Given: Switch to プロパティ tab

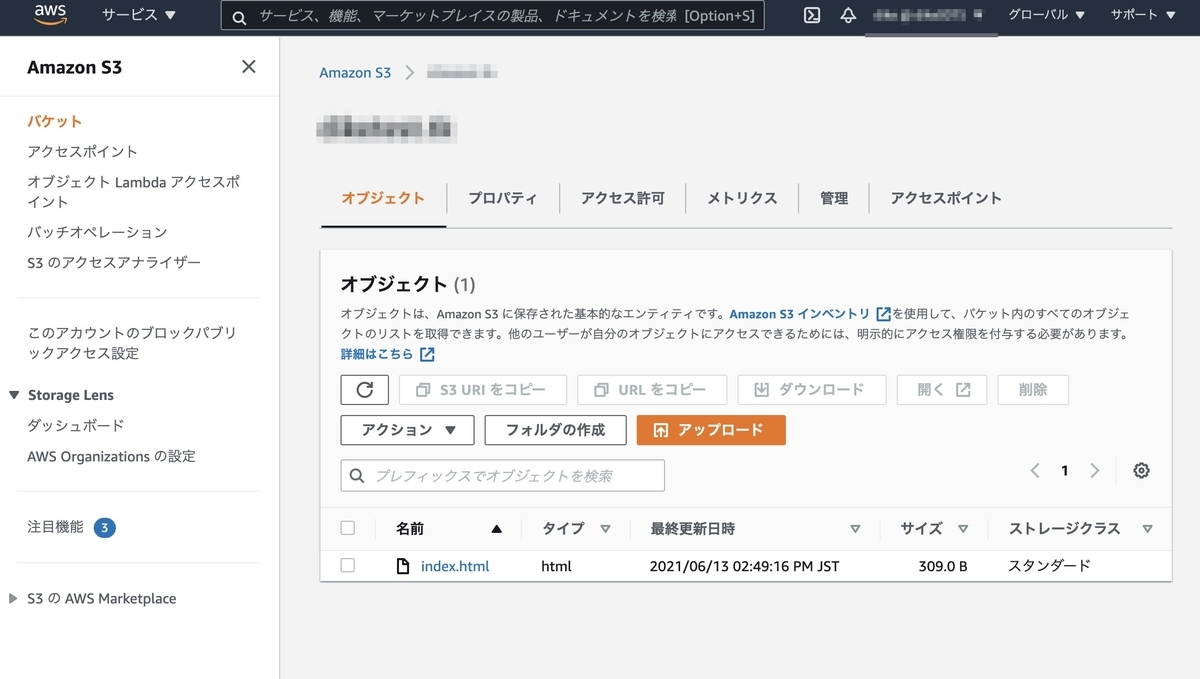Looking at the screenshot, I should click(x=503, y=198).
